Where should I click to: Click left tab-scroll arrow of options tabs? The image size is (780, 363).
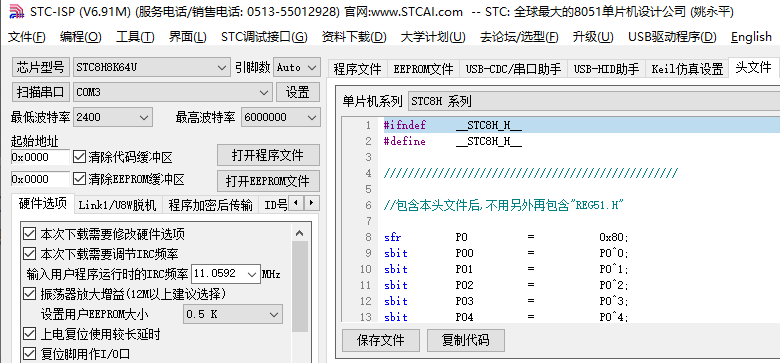(x=296, y=203)
